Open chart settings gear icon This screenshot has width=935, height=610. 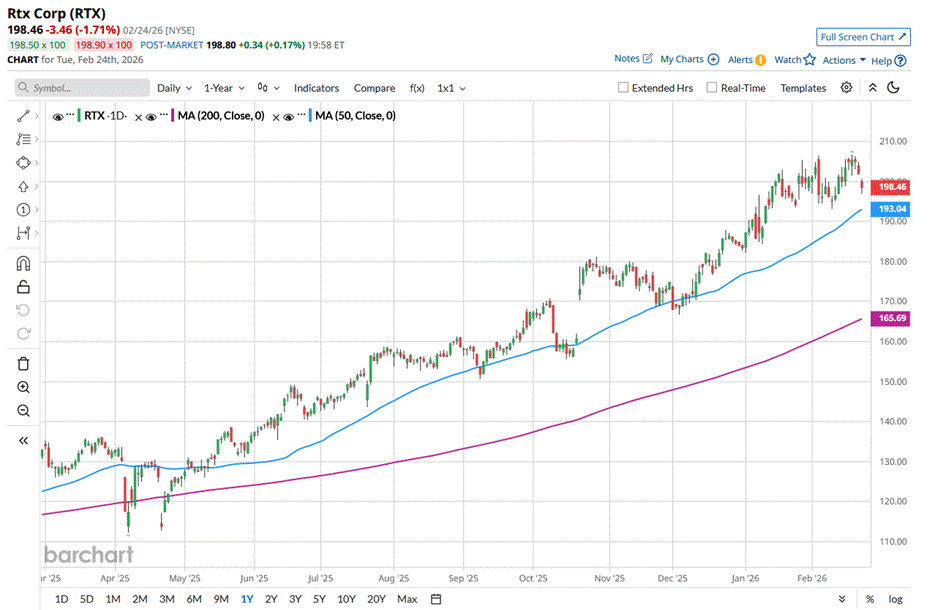[846, 88]
